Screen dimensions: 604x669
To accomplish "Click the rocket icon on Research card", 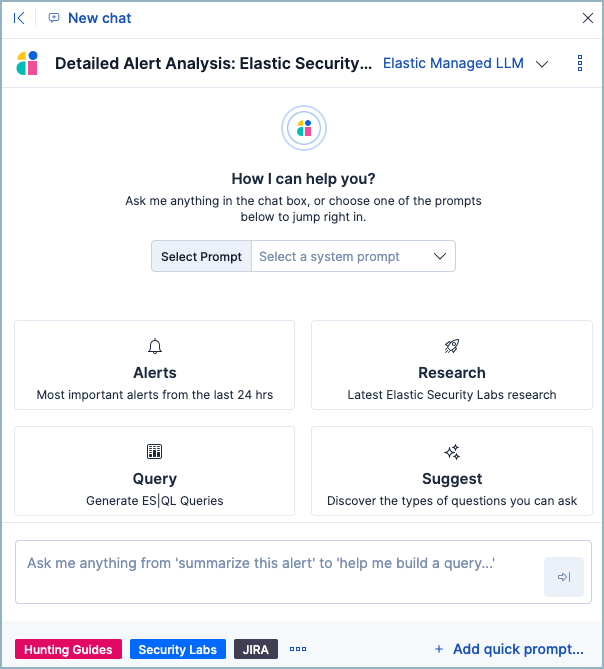I will (452, 347).
